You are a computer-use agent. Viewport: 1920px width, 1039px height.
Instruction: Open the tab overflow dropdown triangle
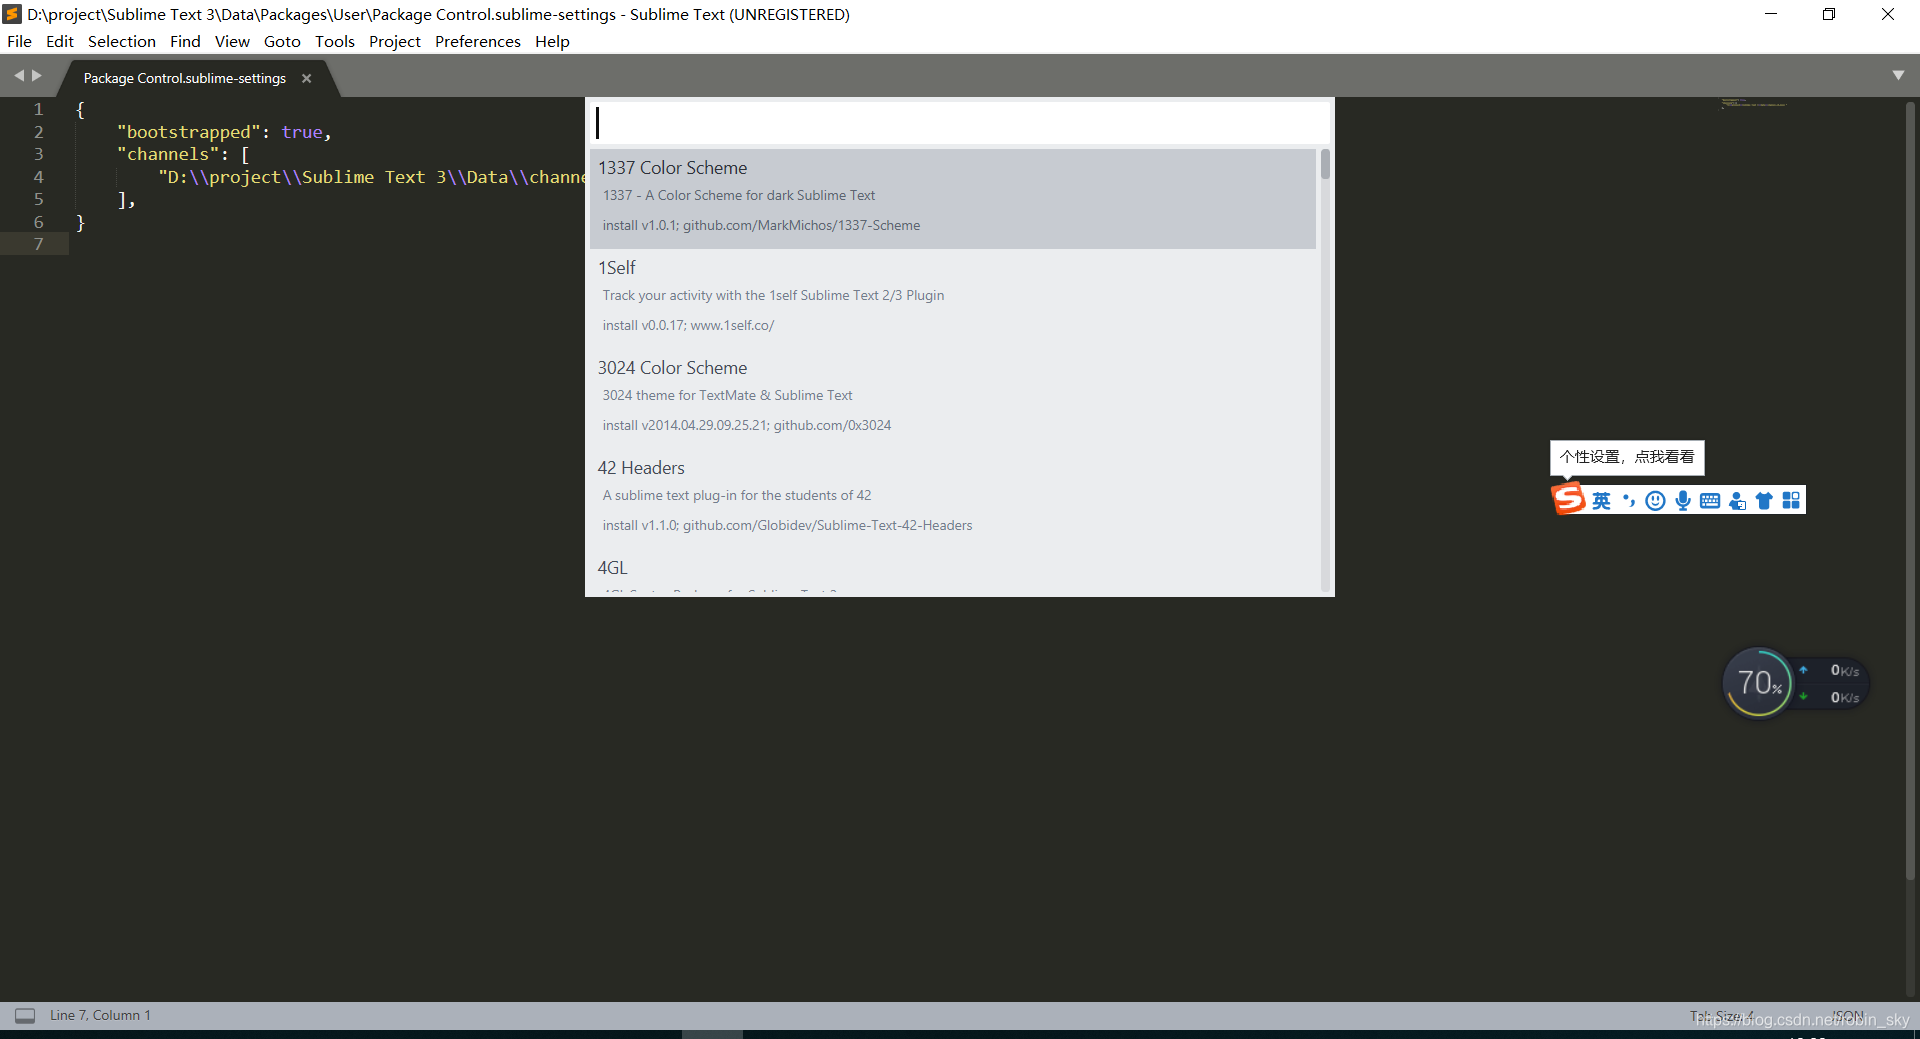pyautogui.click(x=1899, y=74)
